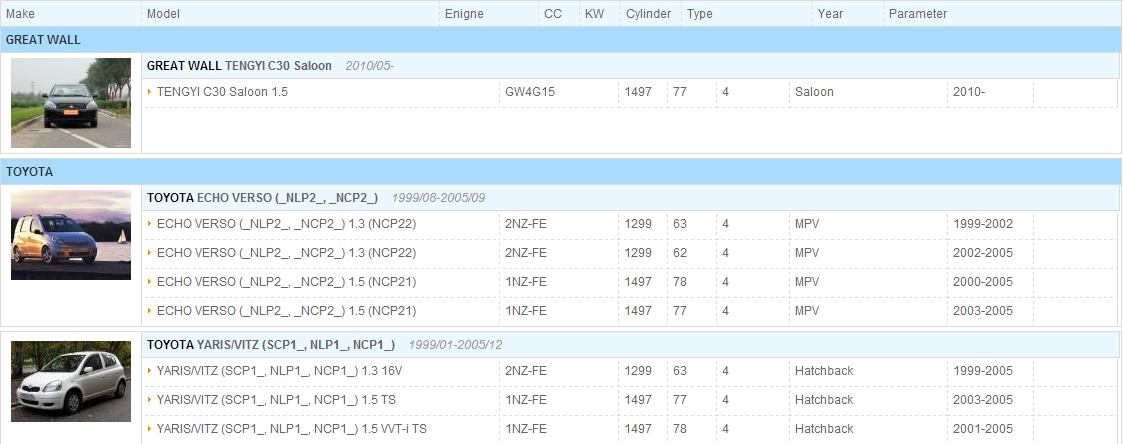Select the TOYOTA make section bar

click(x=561, y=172)
